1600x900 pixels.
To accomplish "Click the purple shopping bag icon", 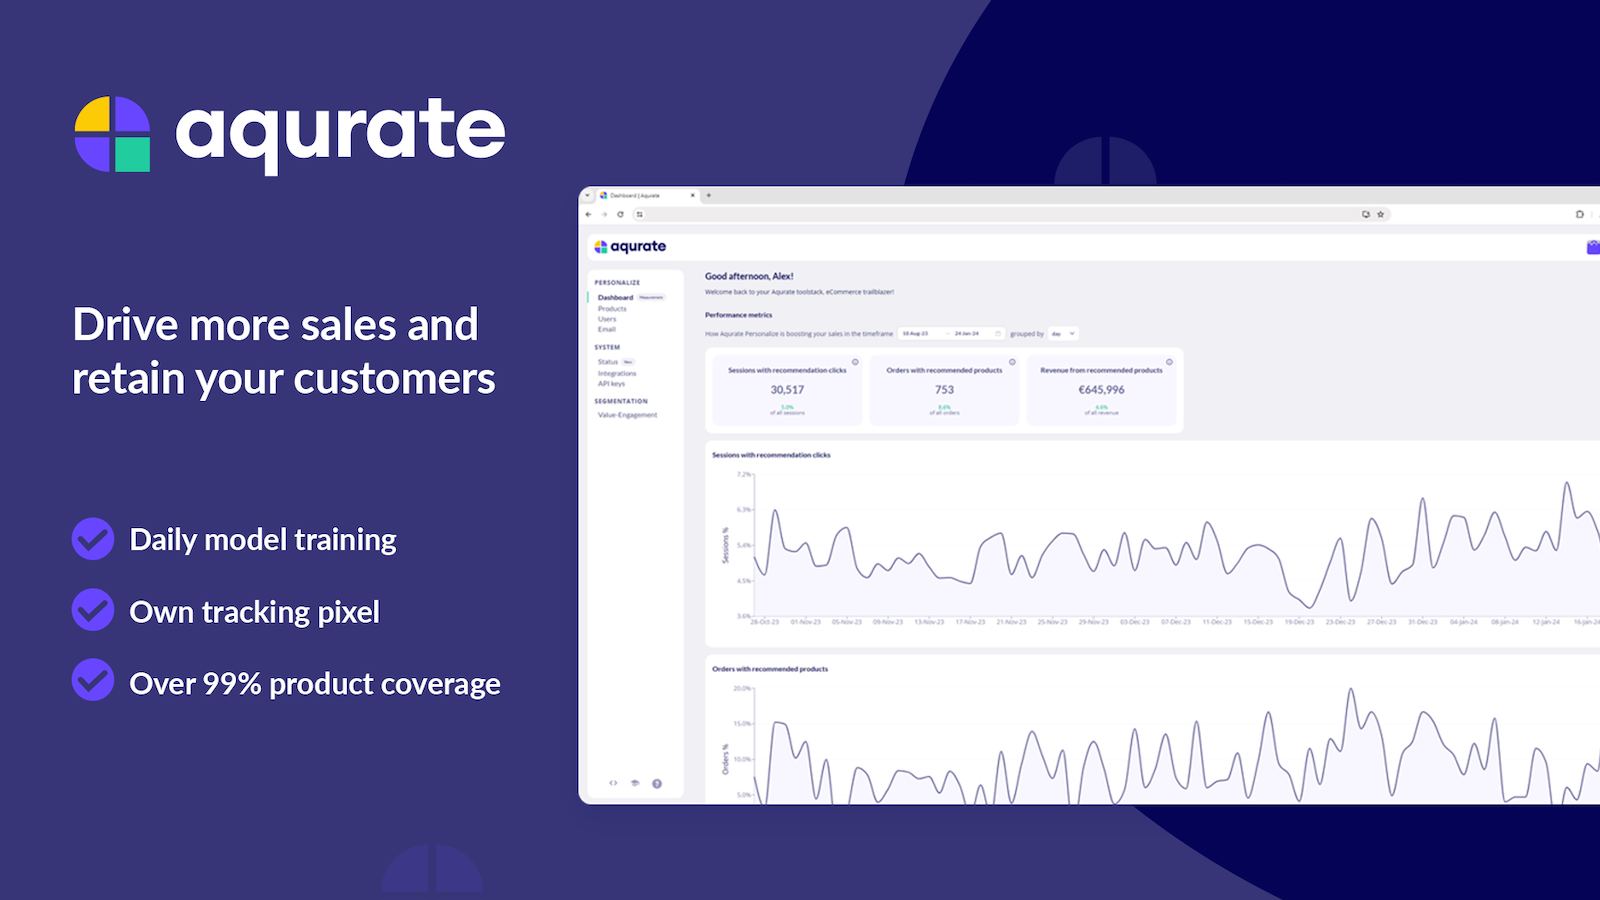I will click(1593, 247).
